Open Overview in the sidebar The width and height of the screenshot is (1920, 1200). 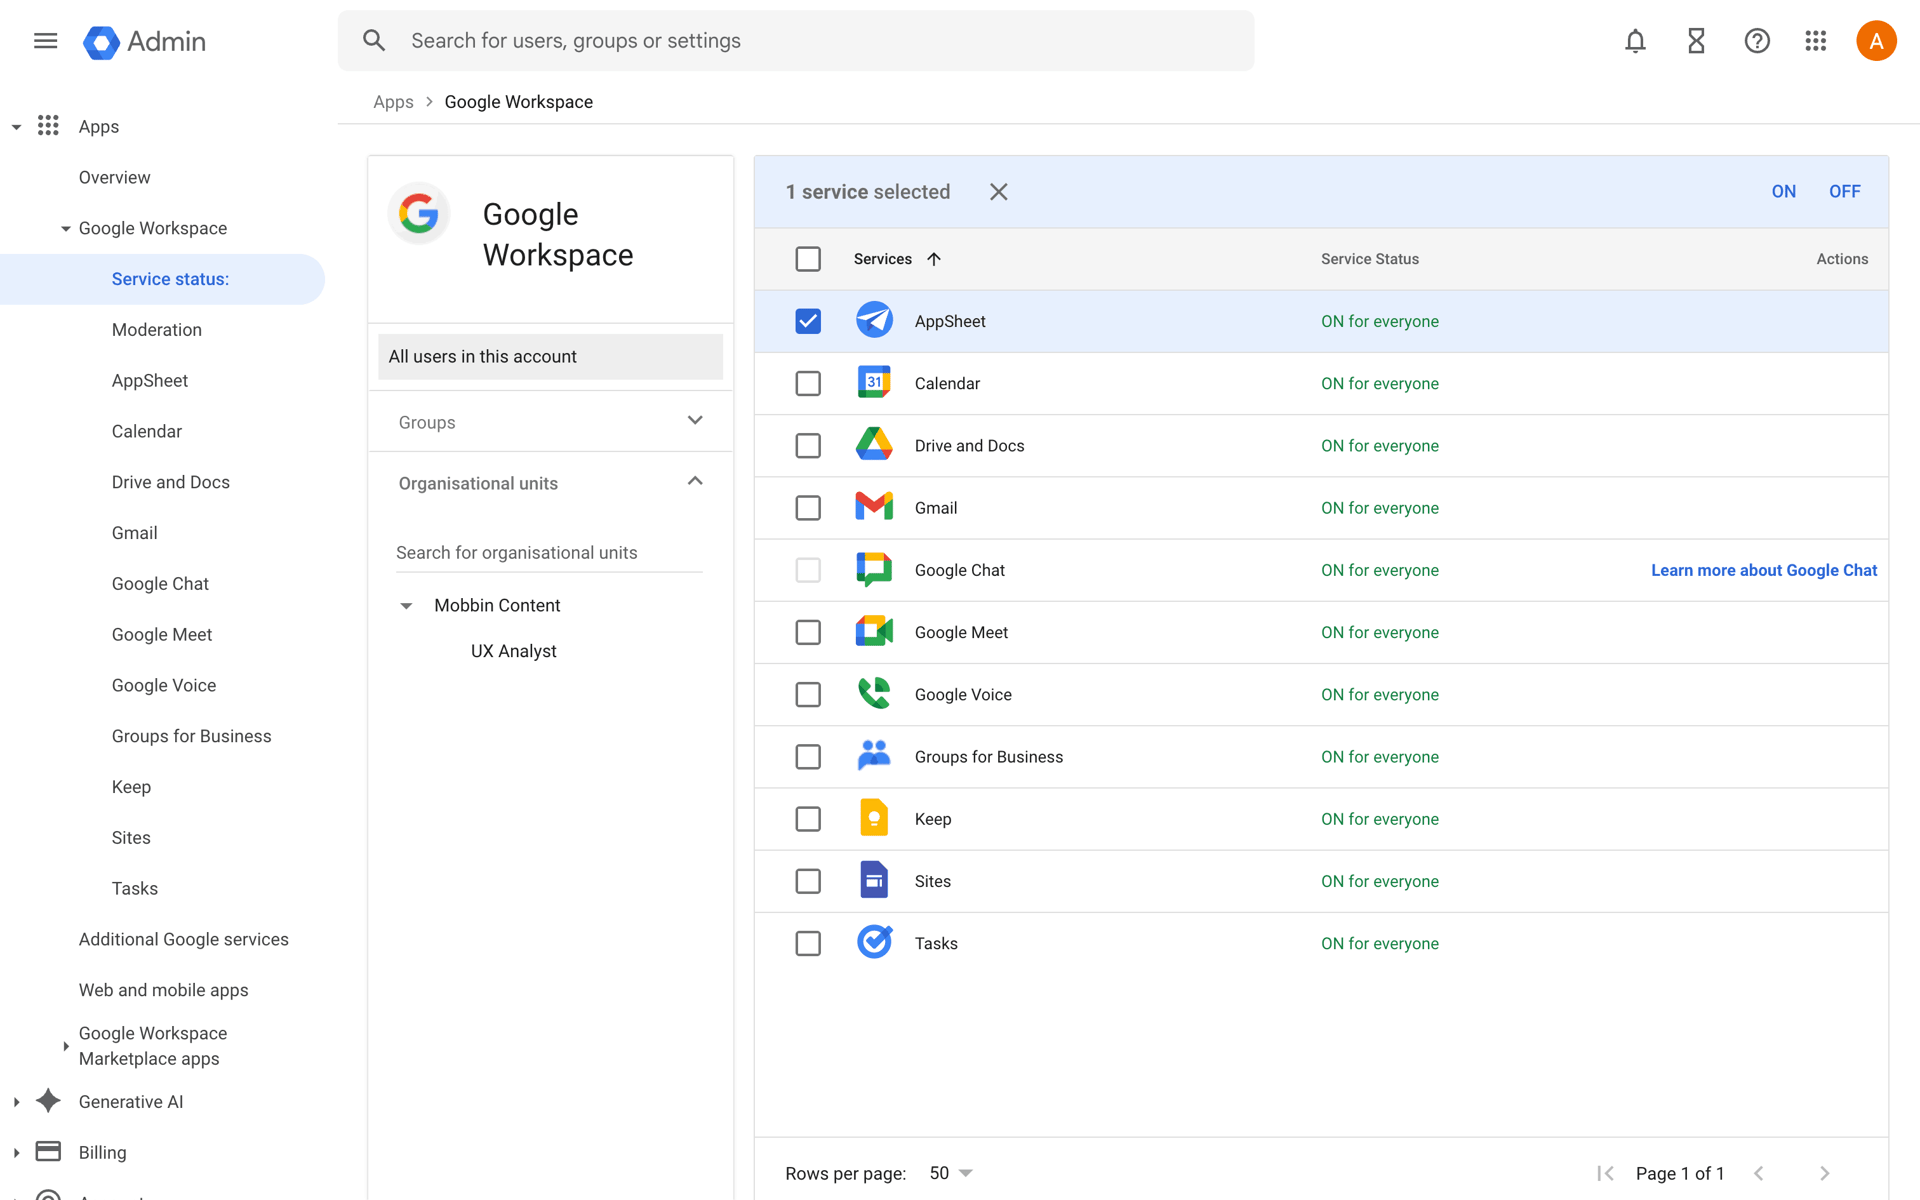[x=114, y=177]
